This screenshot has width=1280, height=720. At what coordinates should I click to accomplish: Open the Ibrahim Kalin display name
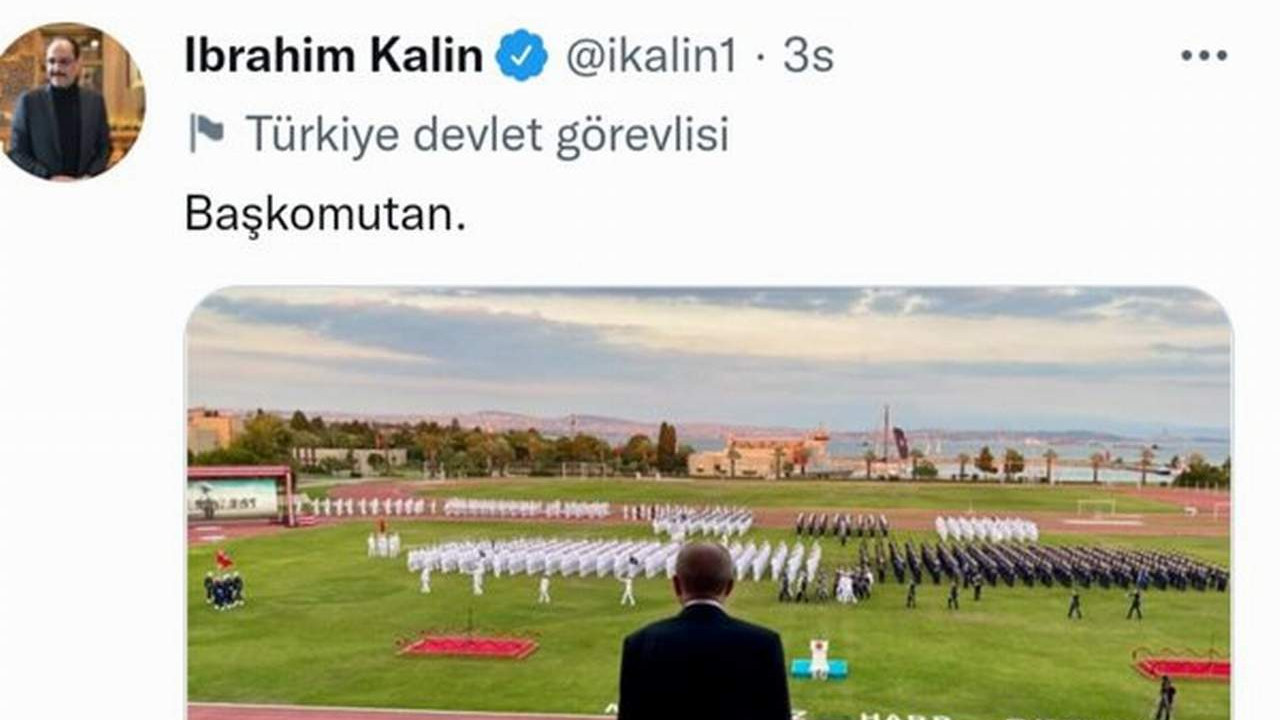click(334, 56)
